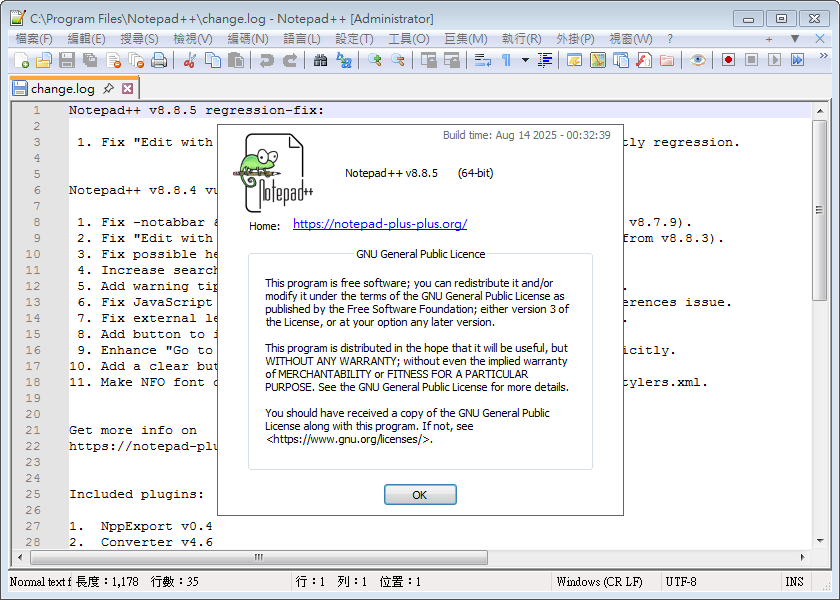
Task: Click the Copy icon in toolbar
Action: click(213, 60)
